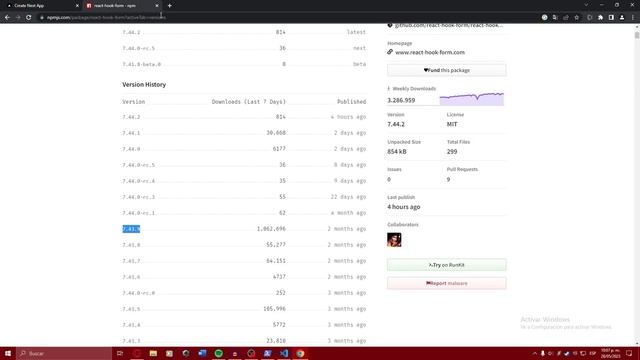Close the Create Next App tab

pyautogui.click(x=77, y=6)
